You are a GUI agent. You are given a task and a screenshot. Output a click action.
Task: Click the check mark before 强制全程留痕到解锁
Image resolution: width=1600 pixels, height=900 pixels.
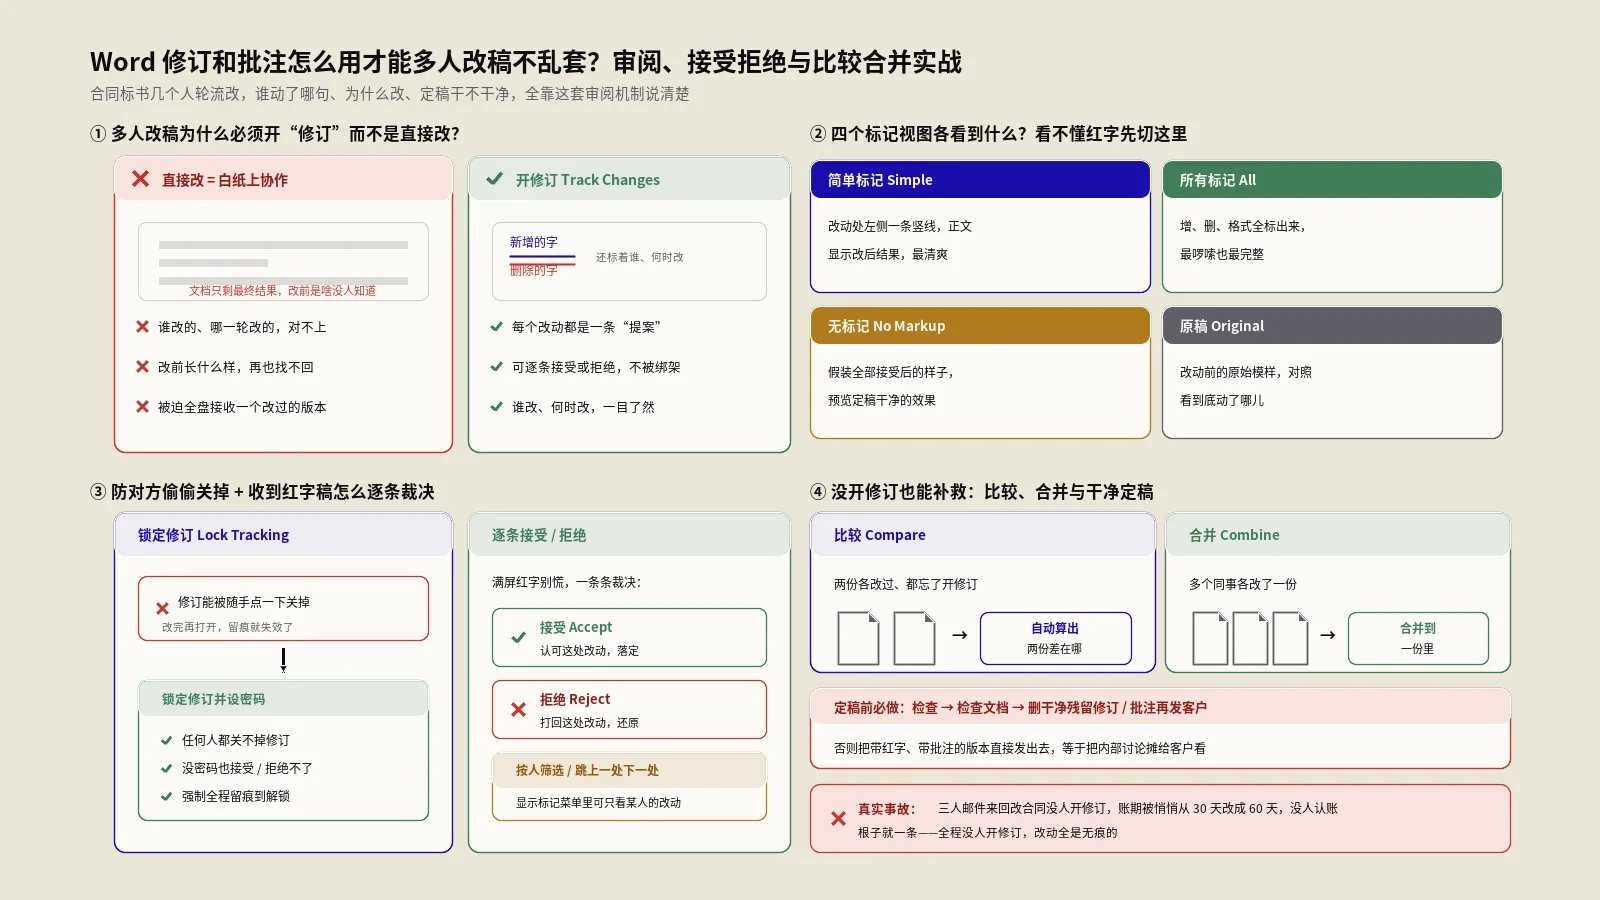pos(166,797)
